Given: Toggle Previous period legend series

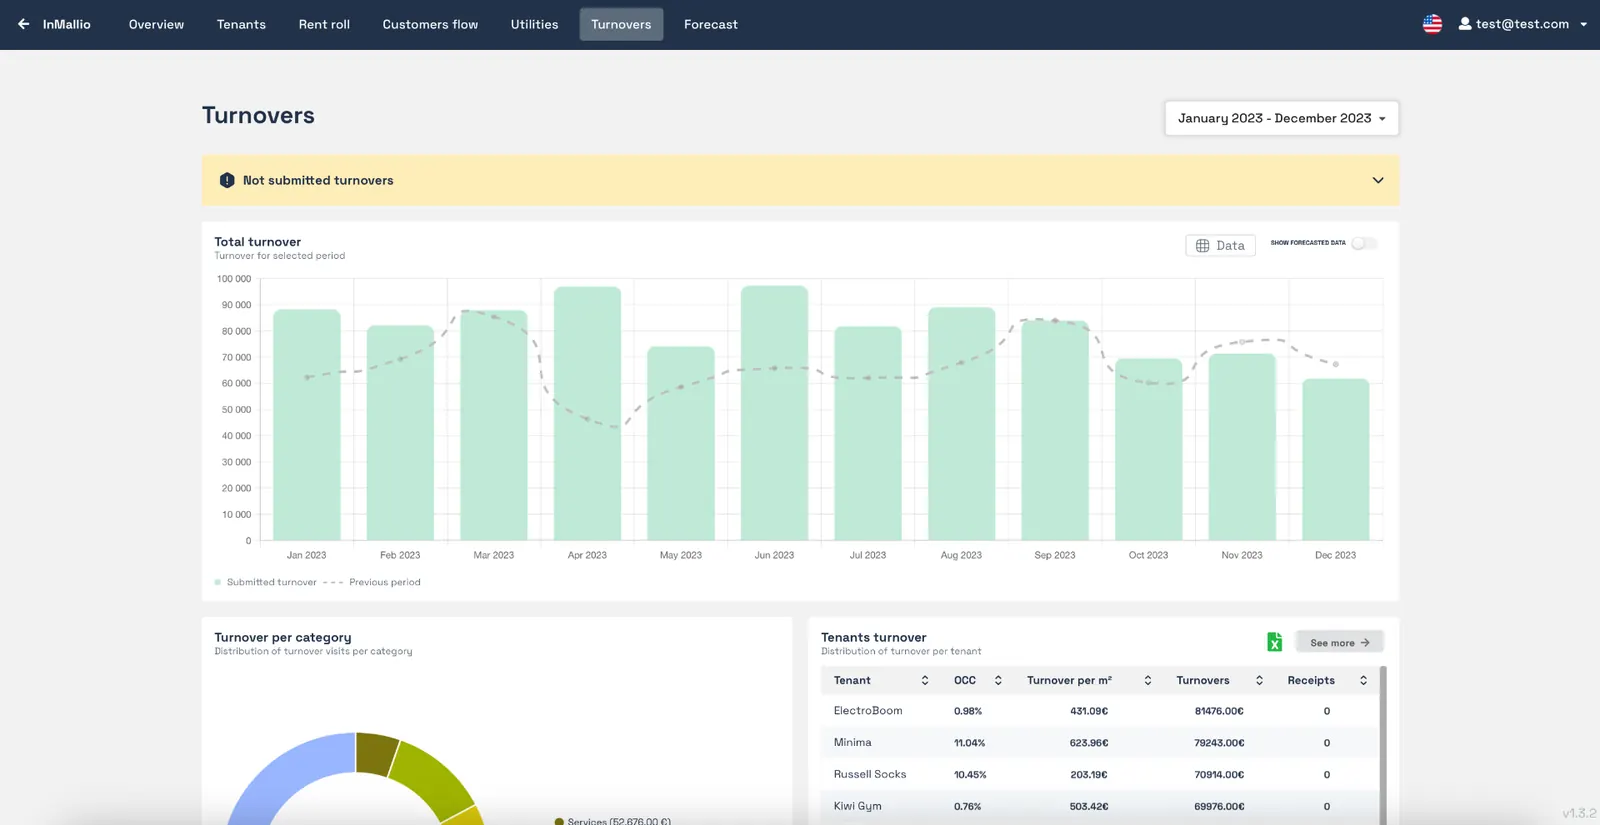Looking at the screenshot, I should (372, 582).
